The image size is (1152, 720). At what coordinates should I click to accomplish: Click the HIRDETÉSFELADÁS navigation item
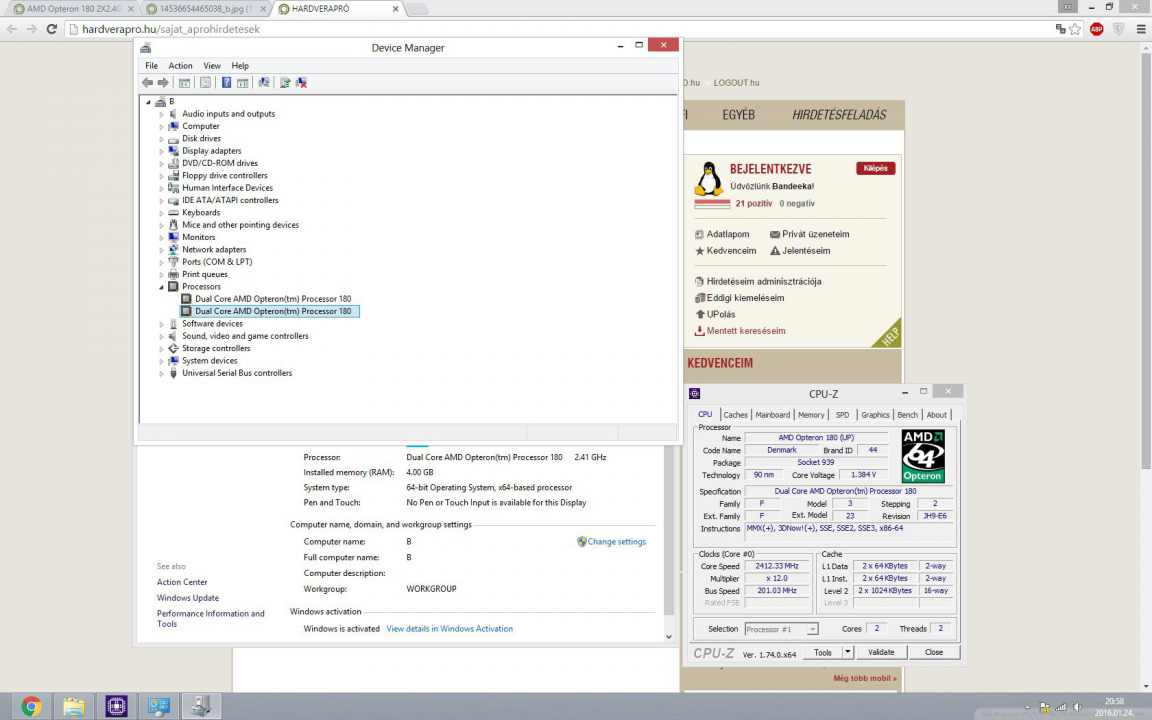tap(839, 115)
